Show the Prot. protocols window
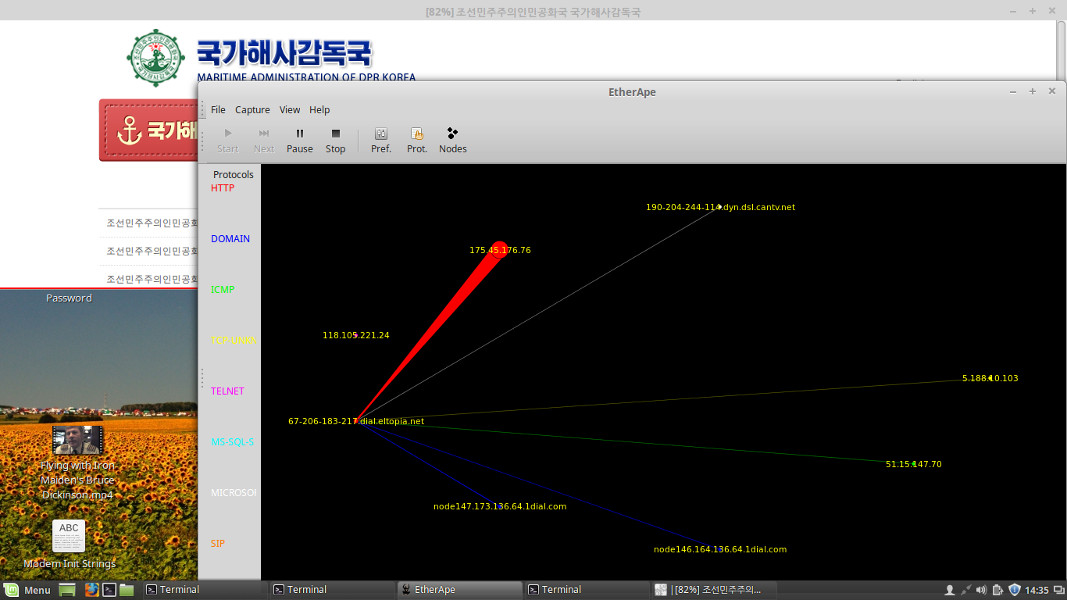This screenshot has height=600, width=1067. click(x=417, y=140)
